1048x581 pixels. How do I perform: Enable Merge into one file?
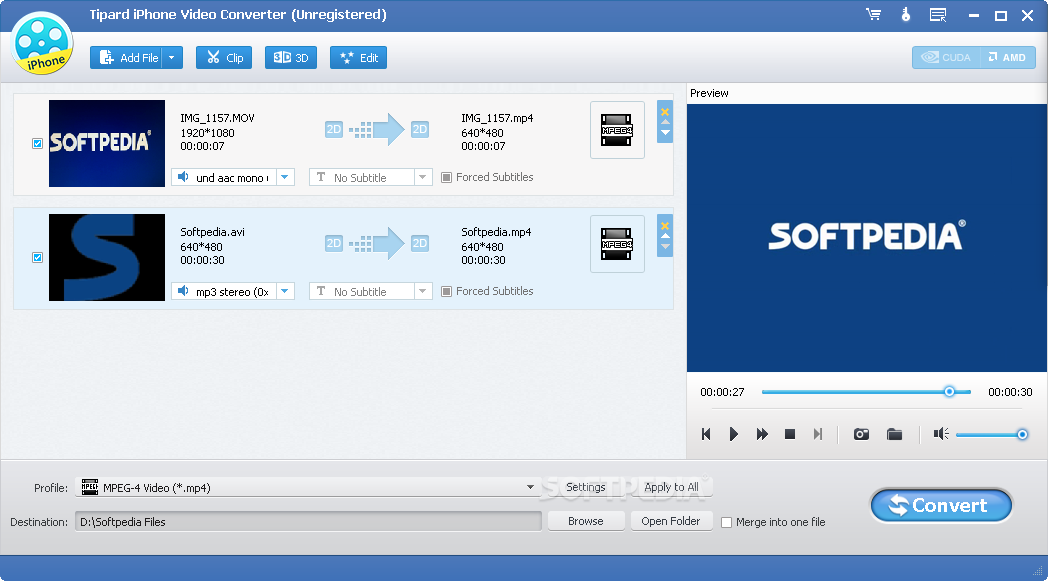(x=727, y=522)
